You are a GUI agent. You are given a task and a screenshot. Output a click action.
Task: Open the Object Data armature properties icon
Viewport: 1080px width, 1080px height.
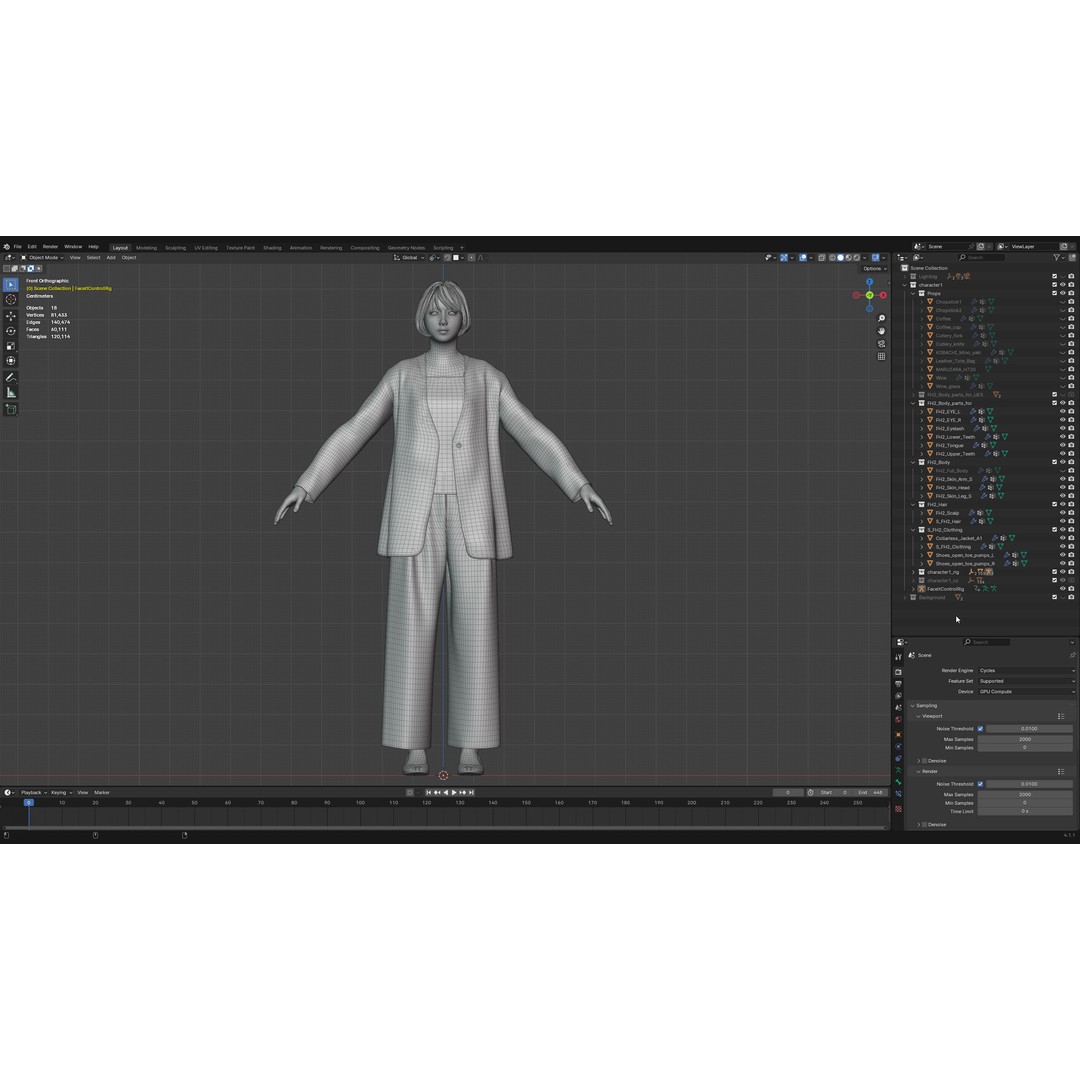pos(898,770)
